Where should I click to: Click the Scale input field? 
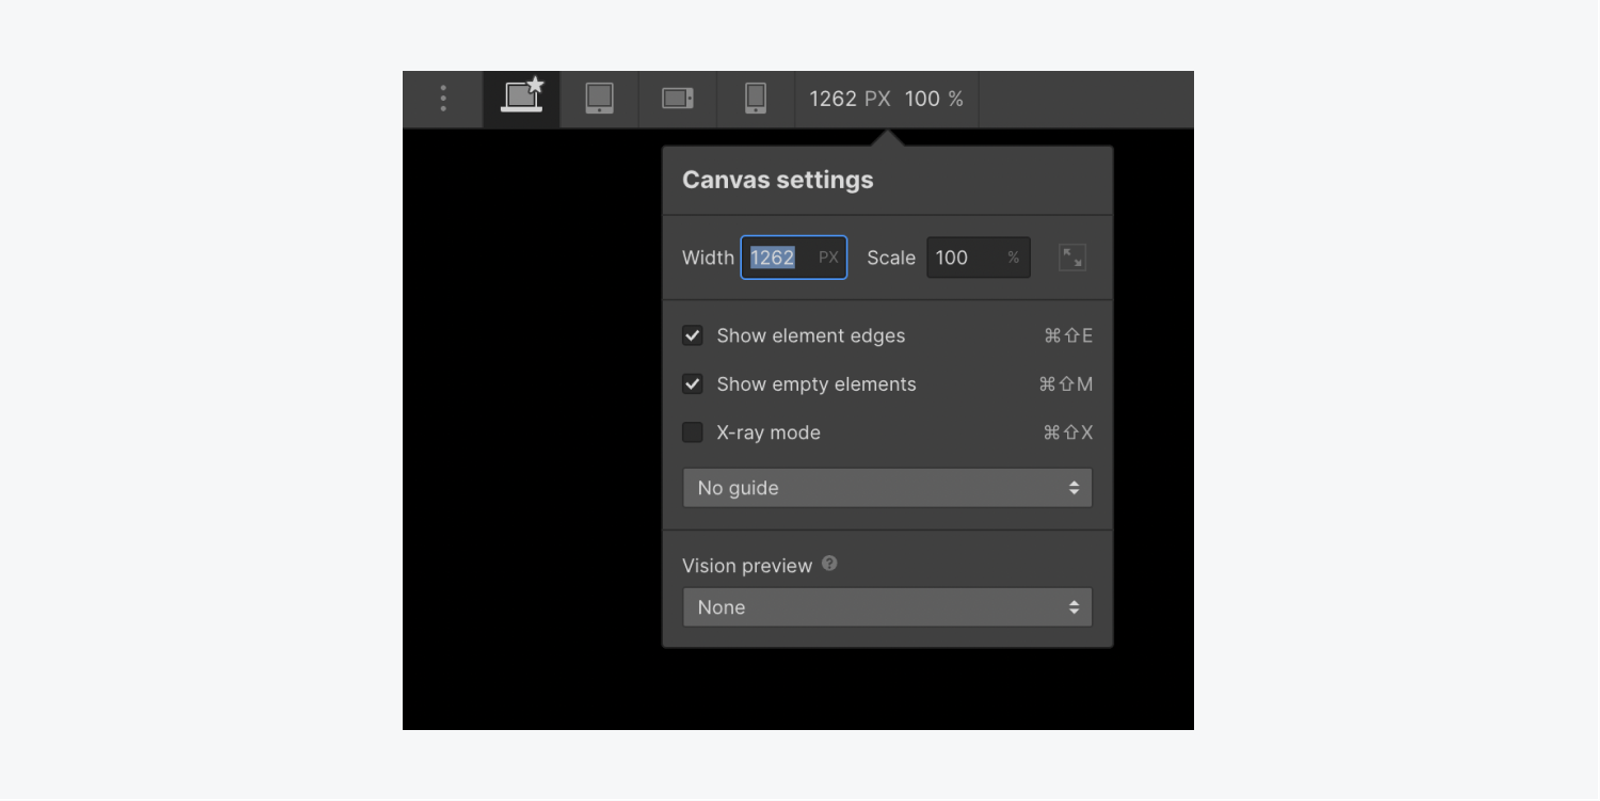(978, 258)
